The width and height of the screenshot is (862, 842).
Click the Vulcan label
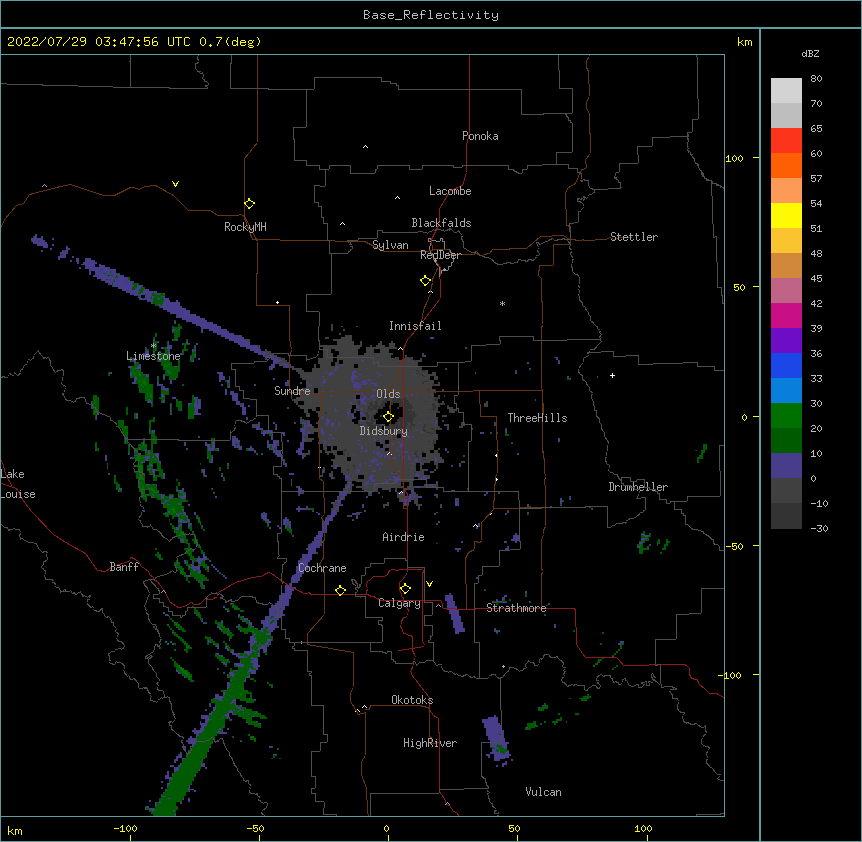point(543,792)
